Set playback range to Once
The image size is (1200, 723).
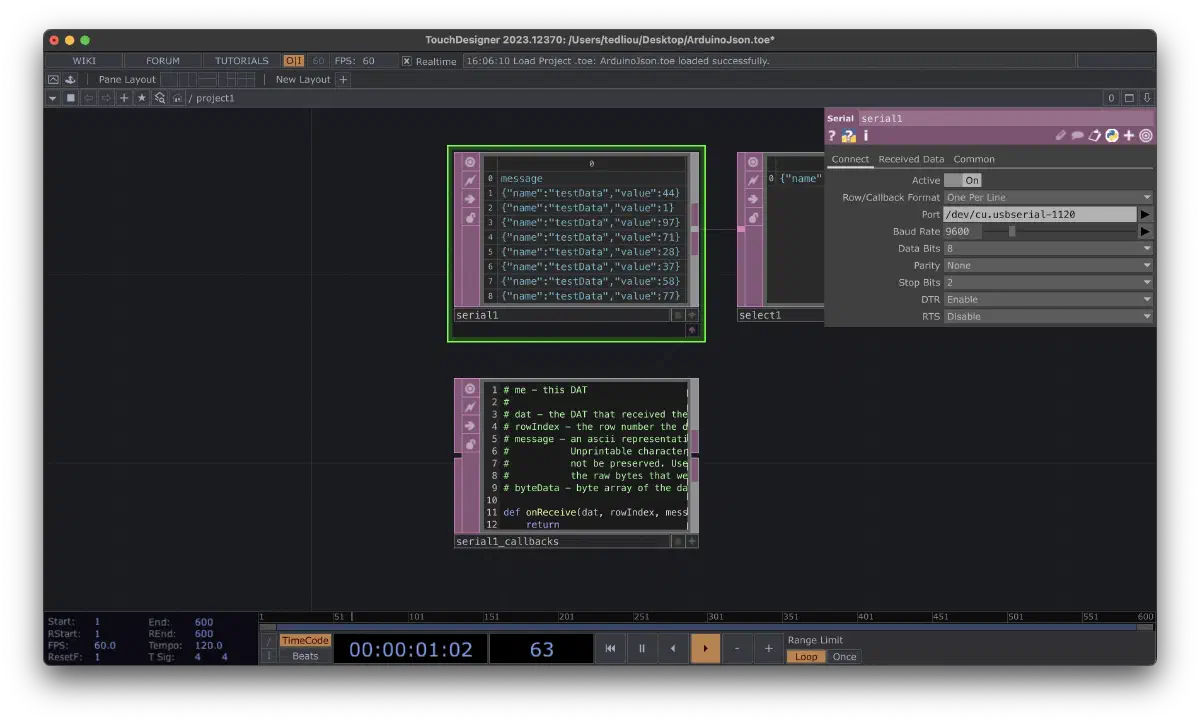(844, 656)
